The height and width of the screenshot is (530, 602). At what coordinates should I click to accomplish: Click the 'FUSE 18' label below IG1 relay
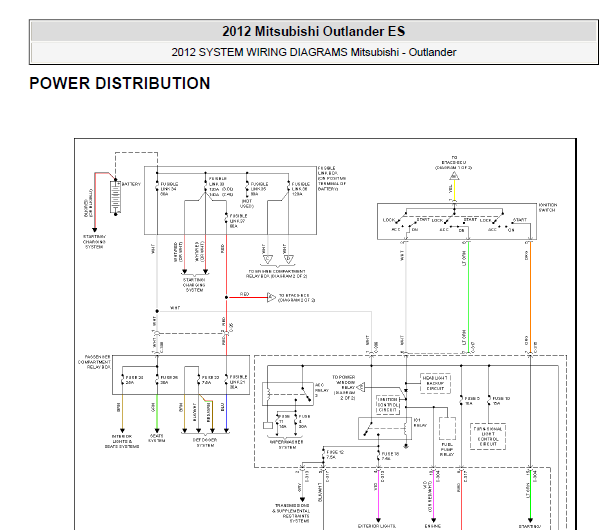pos(390,456)
